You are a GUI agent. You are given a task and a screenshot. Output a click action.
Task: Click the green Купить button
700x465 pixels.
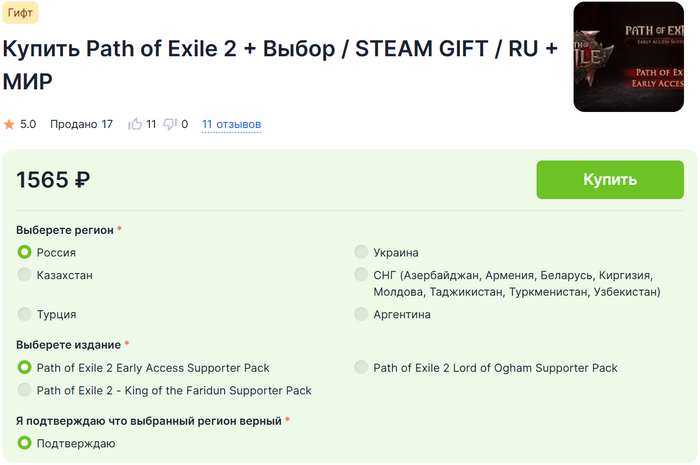[x=610, y=180]
